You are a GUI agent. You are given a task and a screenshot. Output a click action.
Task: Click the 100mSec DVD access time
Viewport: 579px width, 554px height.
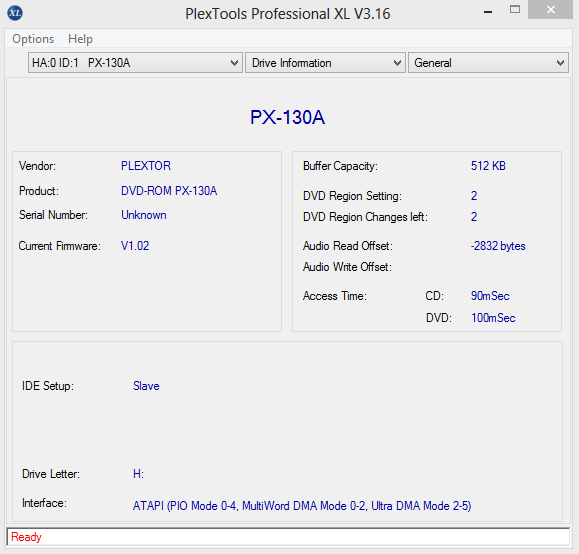click(x=493, y=318)
